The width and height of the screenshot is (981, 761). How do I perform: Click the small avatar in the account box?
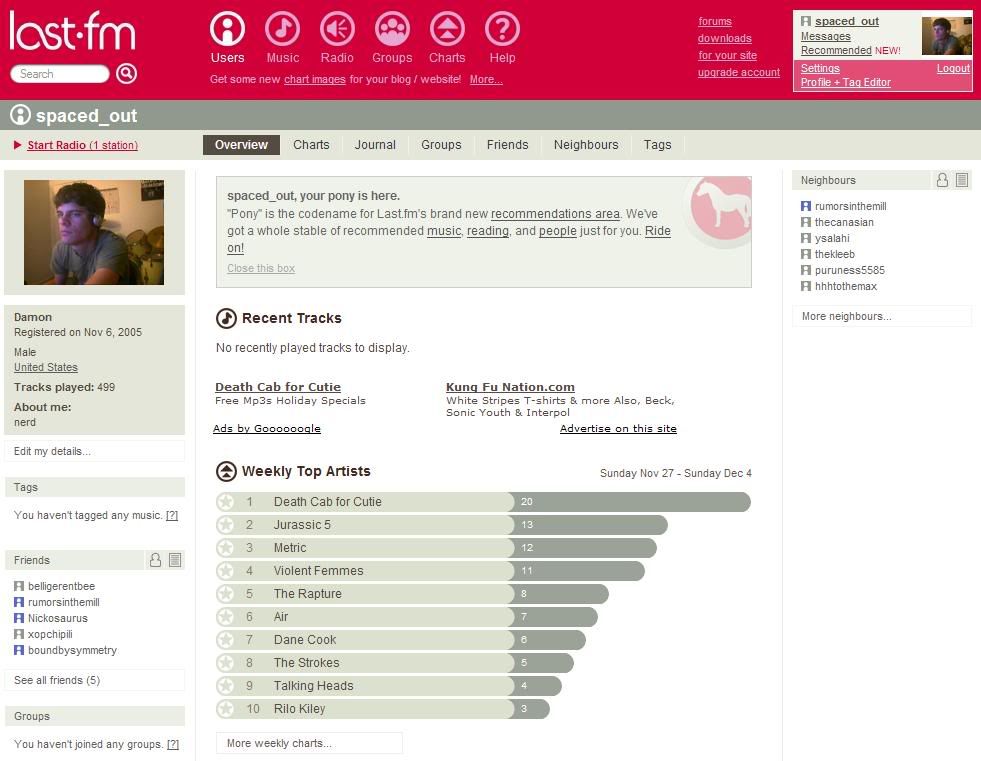coord(946,36)
